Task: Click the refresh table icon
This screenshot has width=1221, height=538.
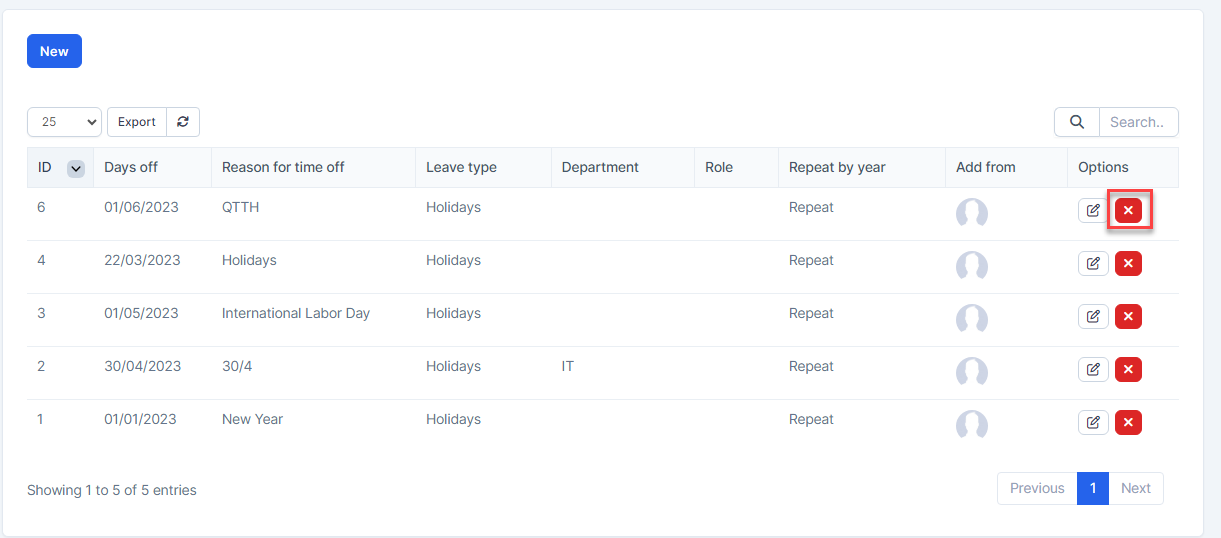Action: [183, 122]
